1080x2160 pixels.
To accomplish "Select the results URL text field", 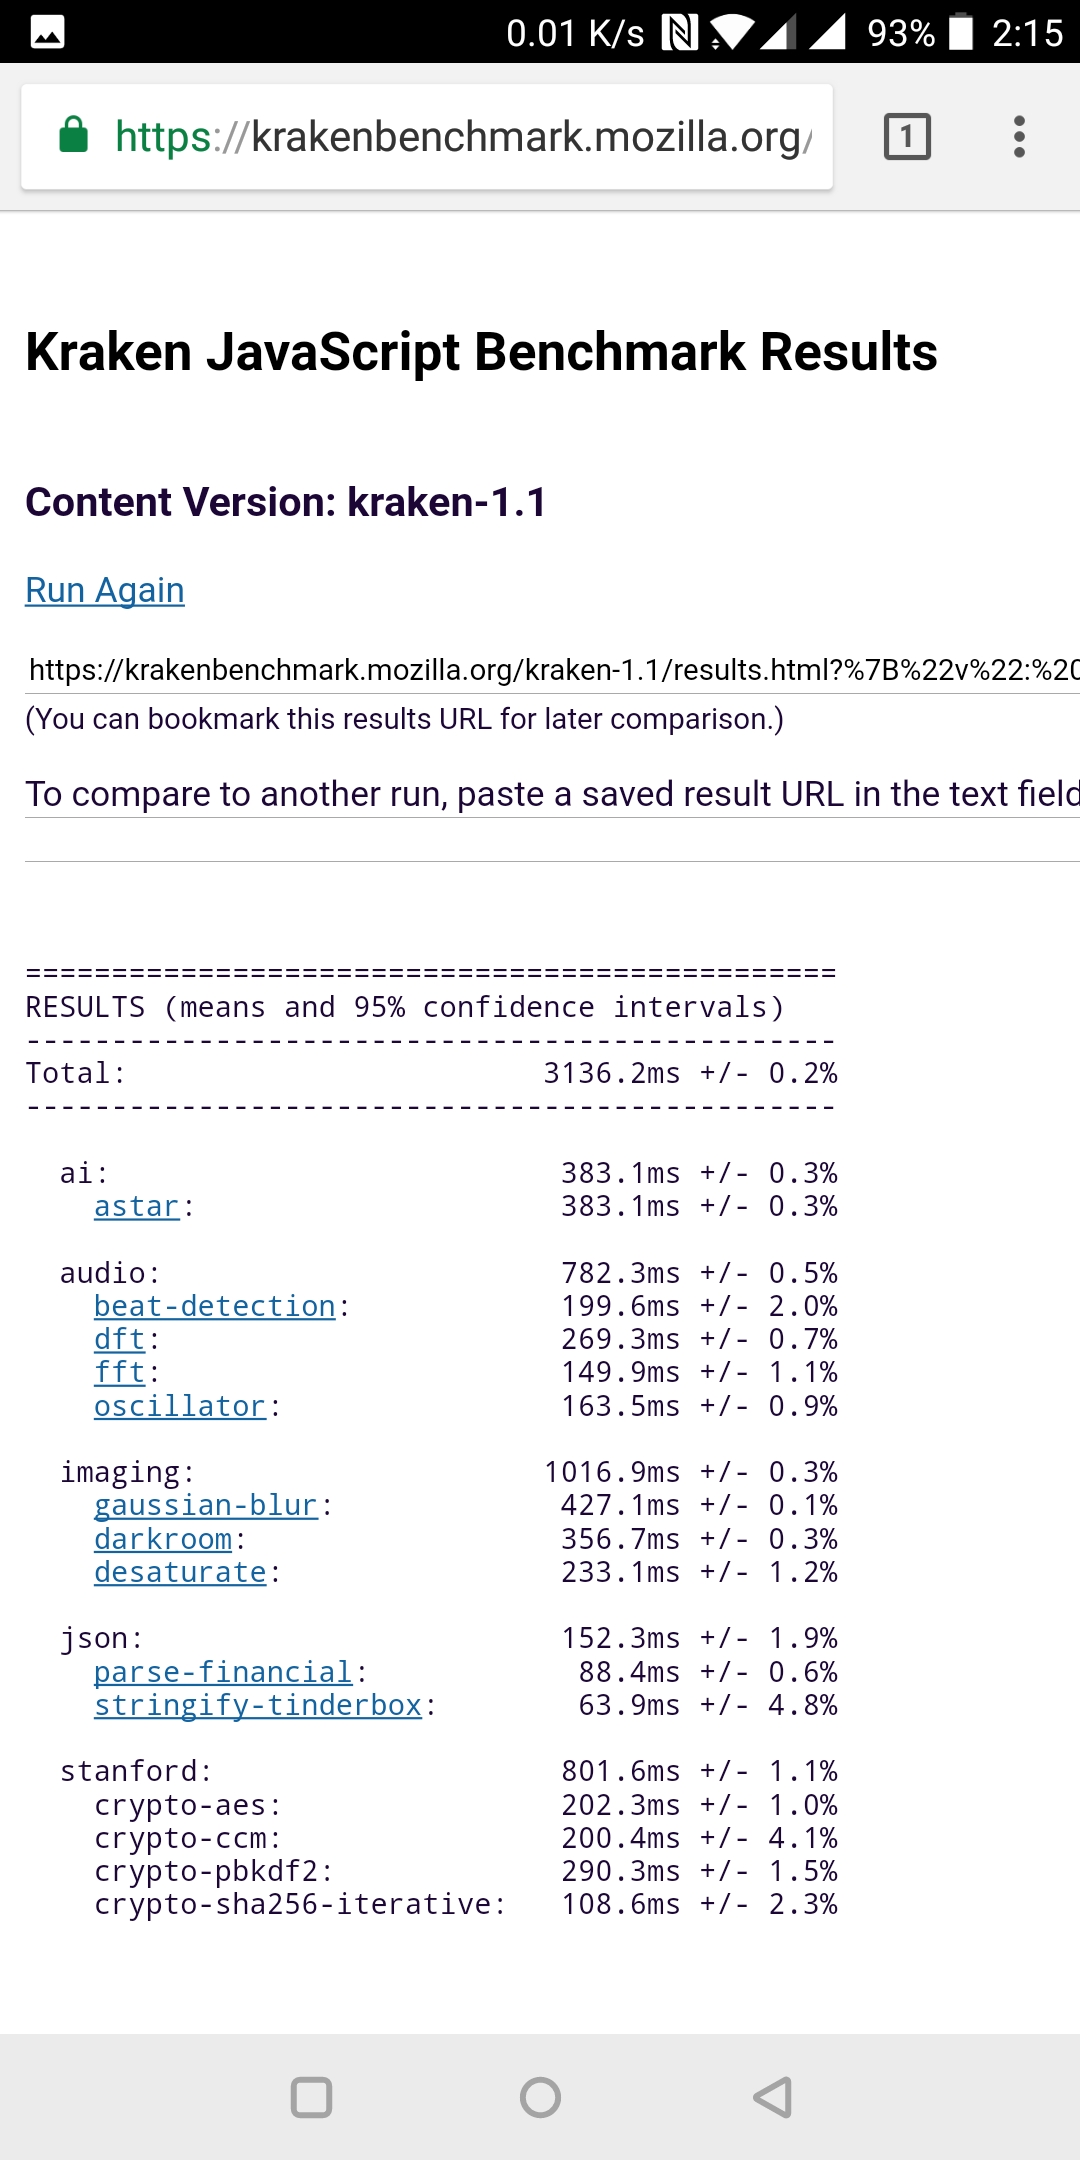I will click(552, 670).
